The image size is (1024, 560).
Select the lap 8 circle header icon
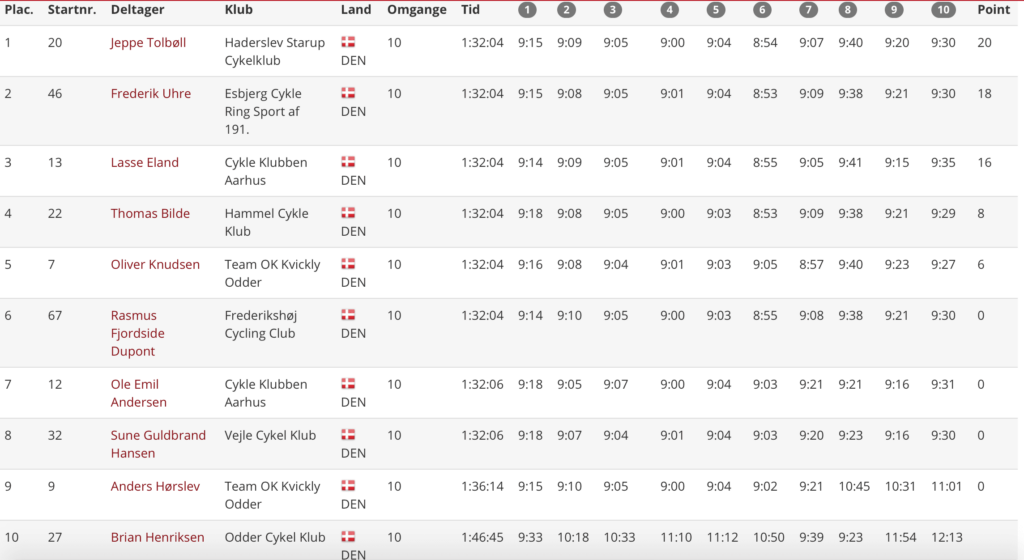tap(848, 10)
